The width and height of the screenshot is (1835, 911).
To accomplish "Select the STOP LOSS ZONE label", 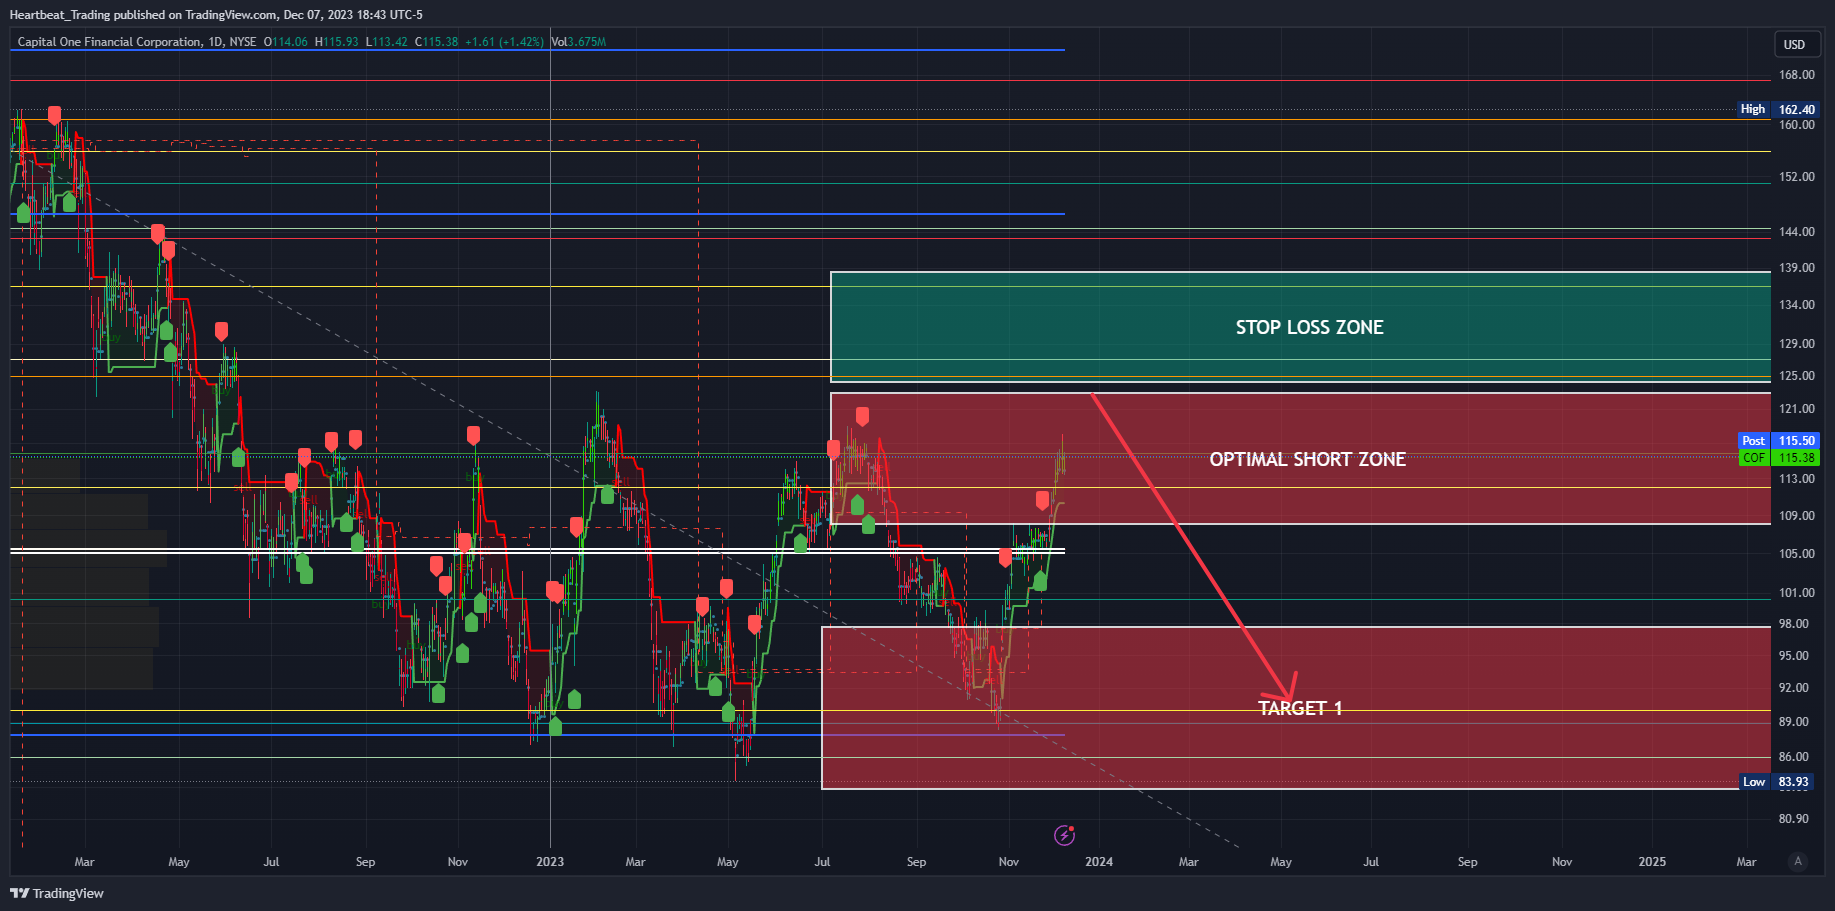I will coord(1309,328).
